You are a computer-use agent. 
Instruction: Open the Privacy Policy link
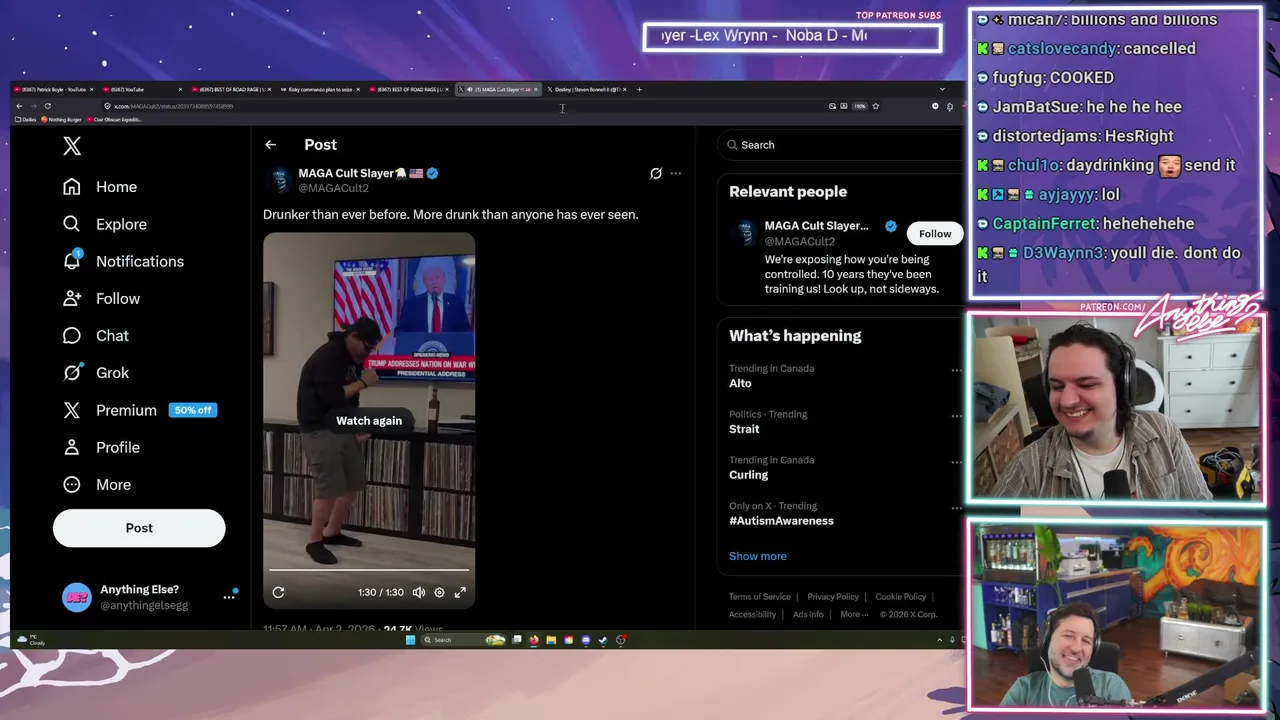[x=833, y=597]
